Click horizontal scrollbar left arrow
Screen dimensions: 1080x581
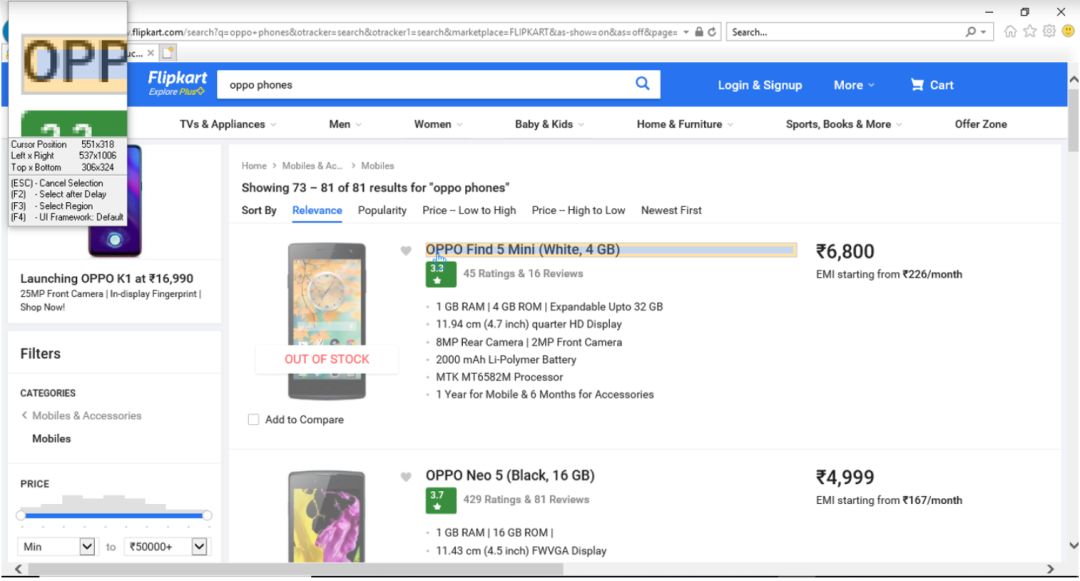(18, 569)
